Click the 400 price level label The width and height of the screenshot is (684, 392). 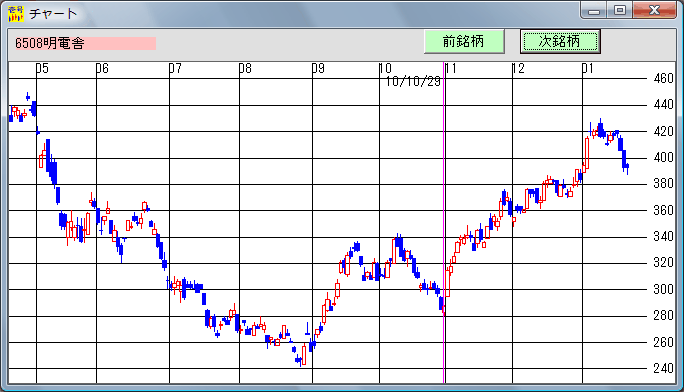663,157
